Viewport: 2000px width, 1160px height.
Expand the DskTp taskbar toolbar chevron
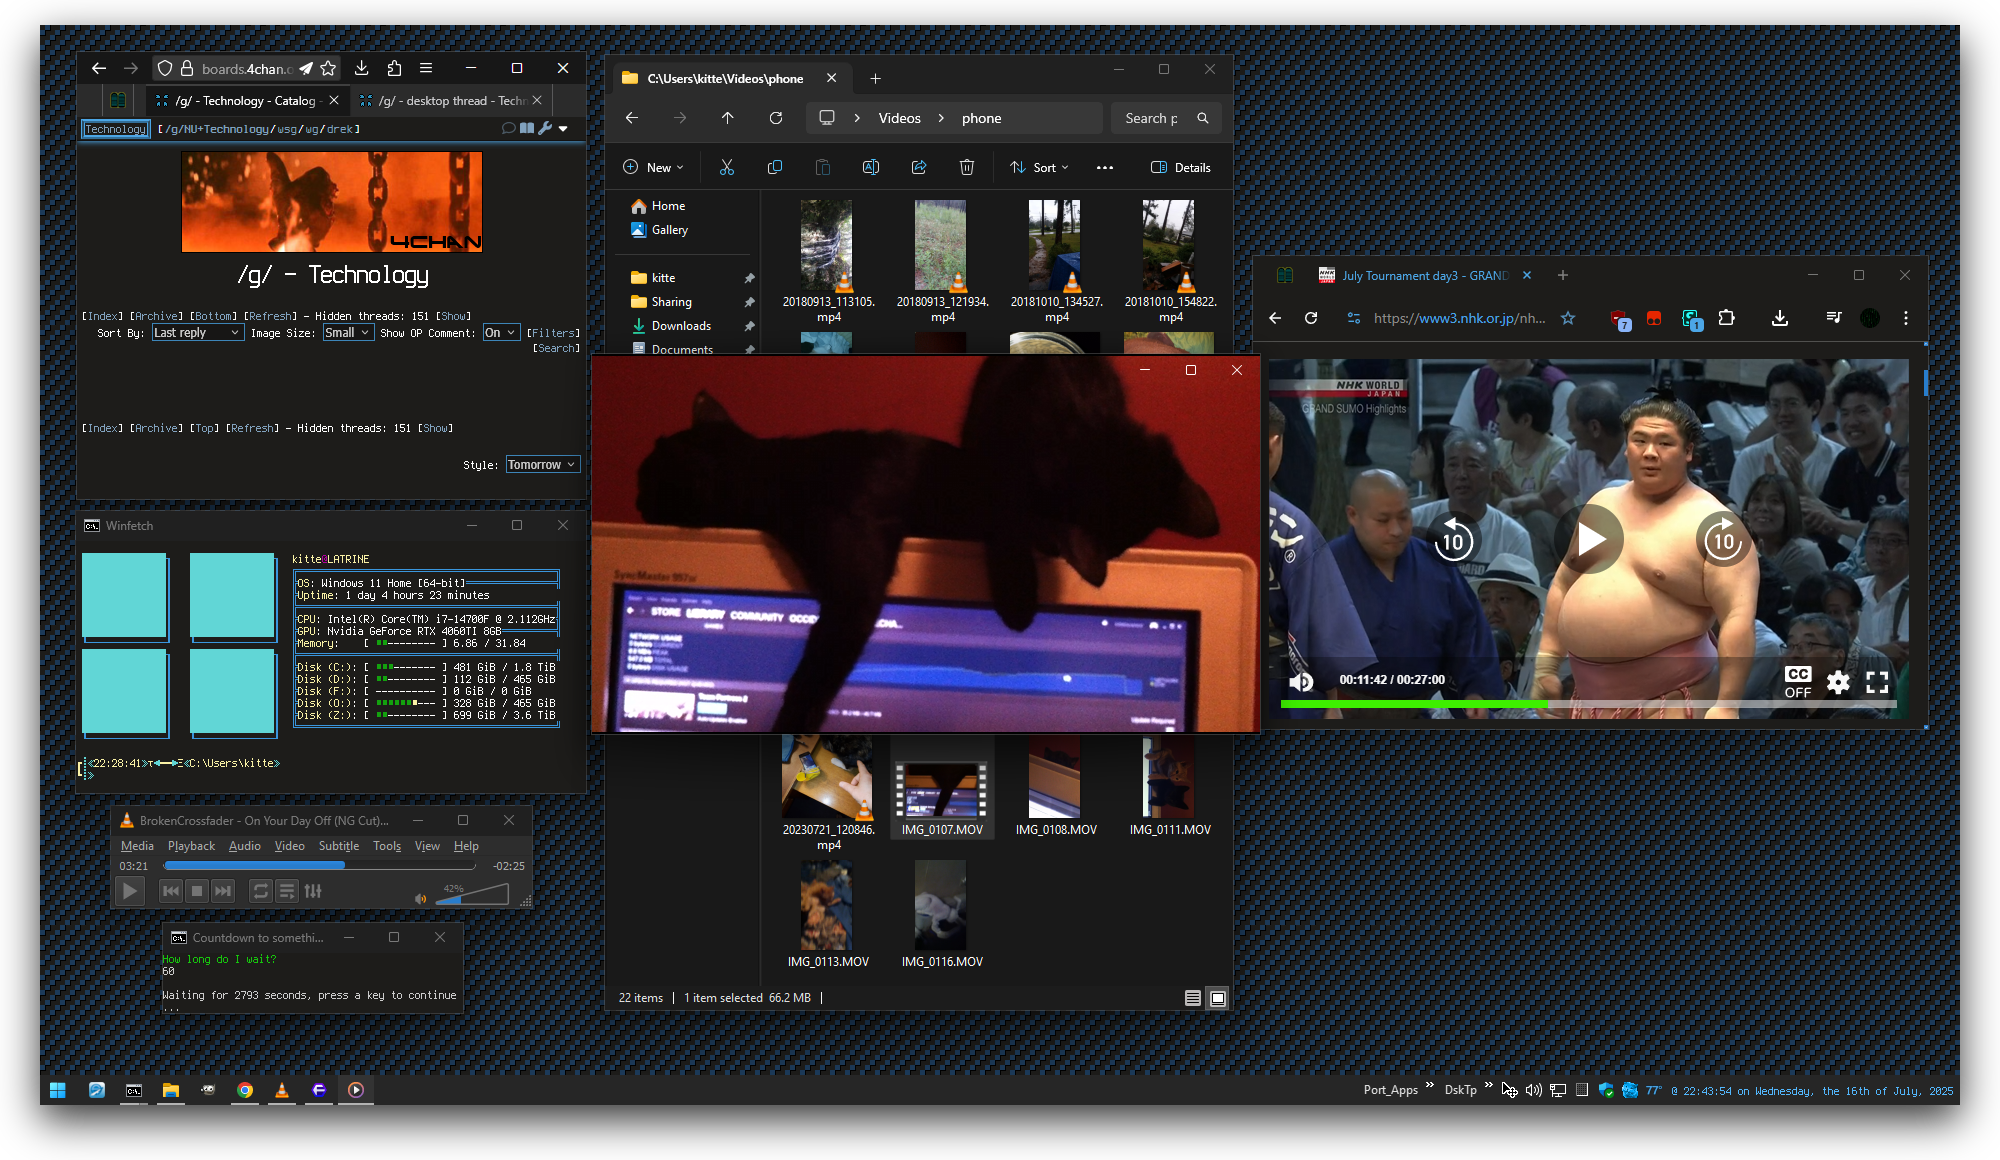pyautogui.click(x=1489, y=1085)
